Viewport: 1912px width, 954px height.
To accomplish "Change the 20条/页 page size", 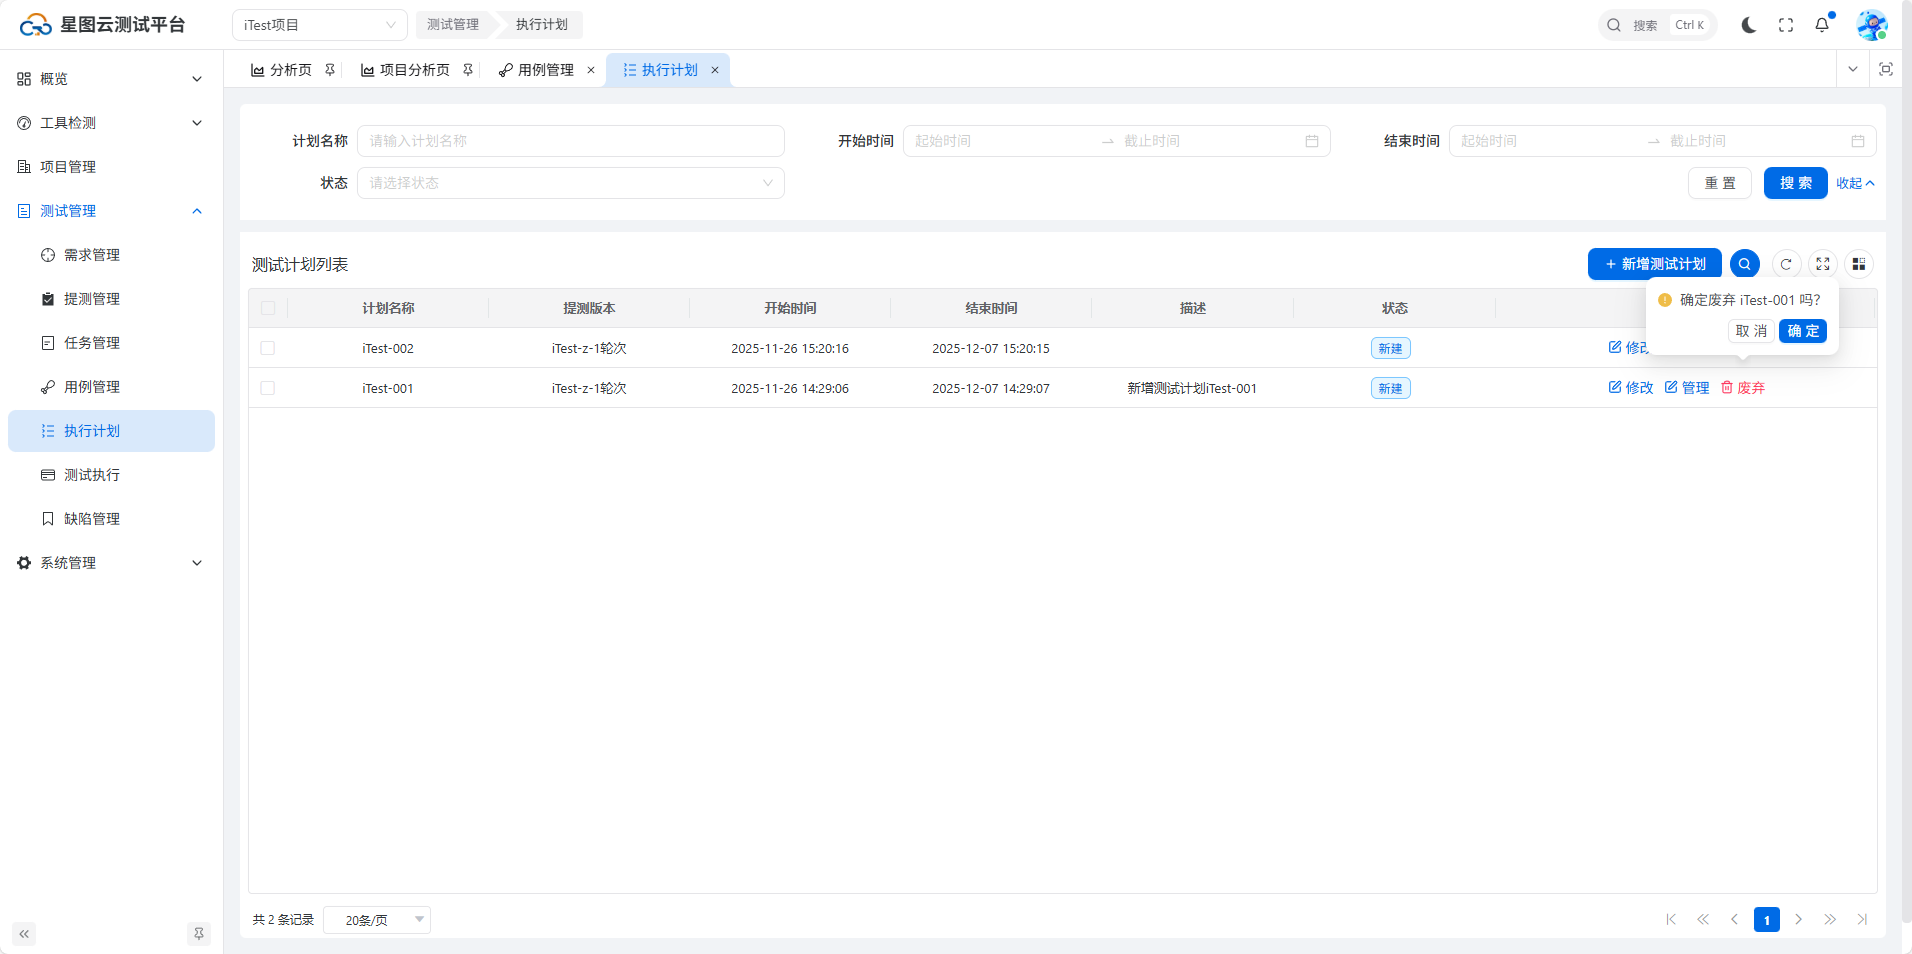I will 377,920.
